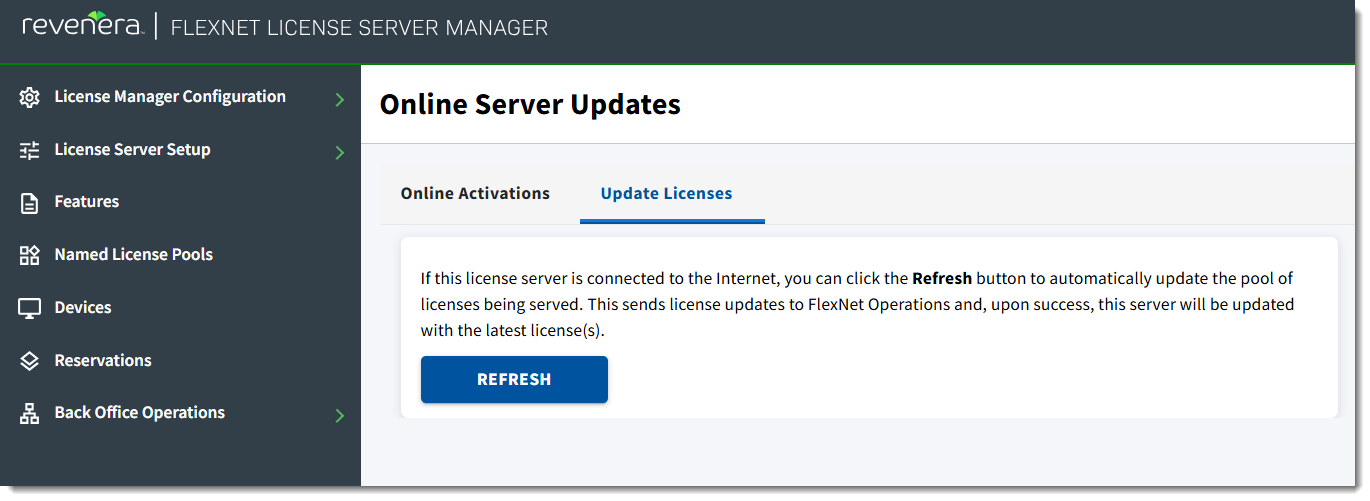Expand License Manager Configuration chevron arrow

340,100
